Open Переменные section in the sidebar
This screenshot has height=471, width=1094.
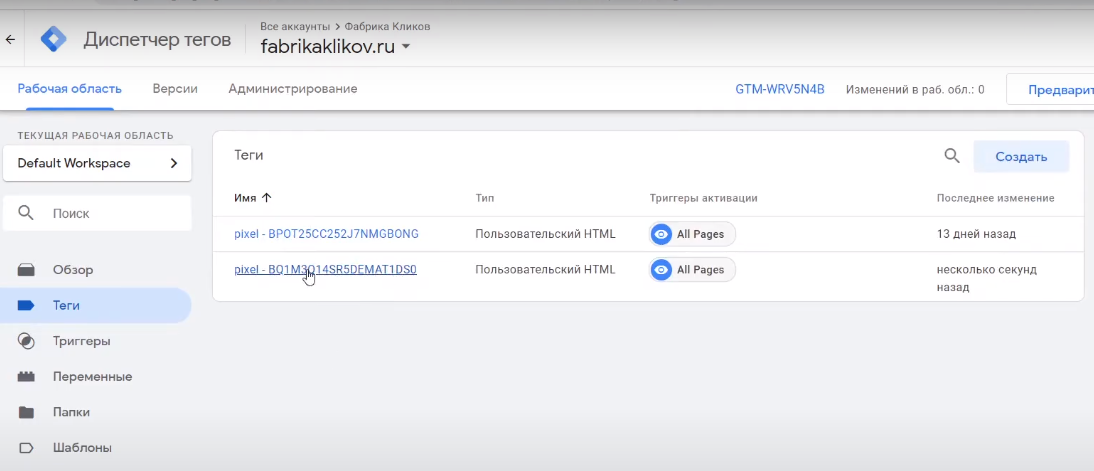click(x=91, y=377)
